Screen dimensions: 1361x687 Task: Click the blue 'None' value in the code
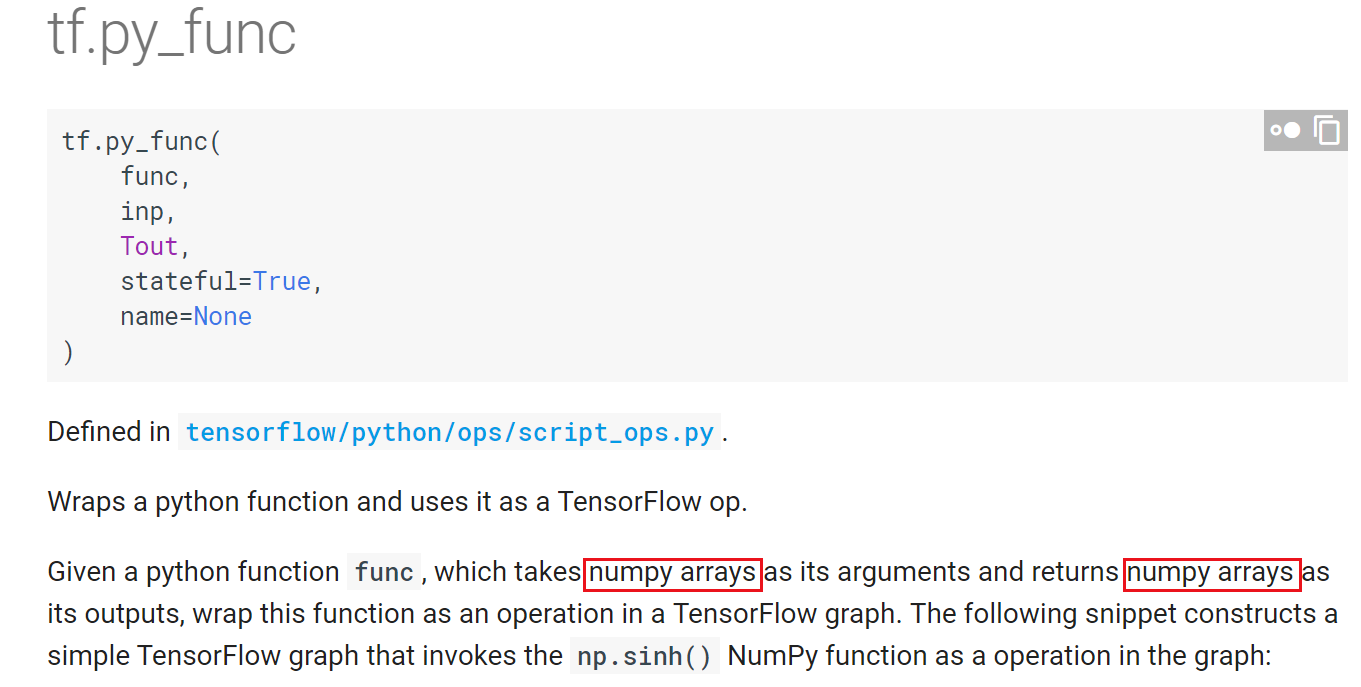(222, 316)
